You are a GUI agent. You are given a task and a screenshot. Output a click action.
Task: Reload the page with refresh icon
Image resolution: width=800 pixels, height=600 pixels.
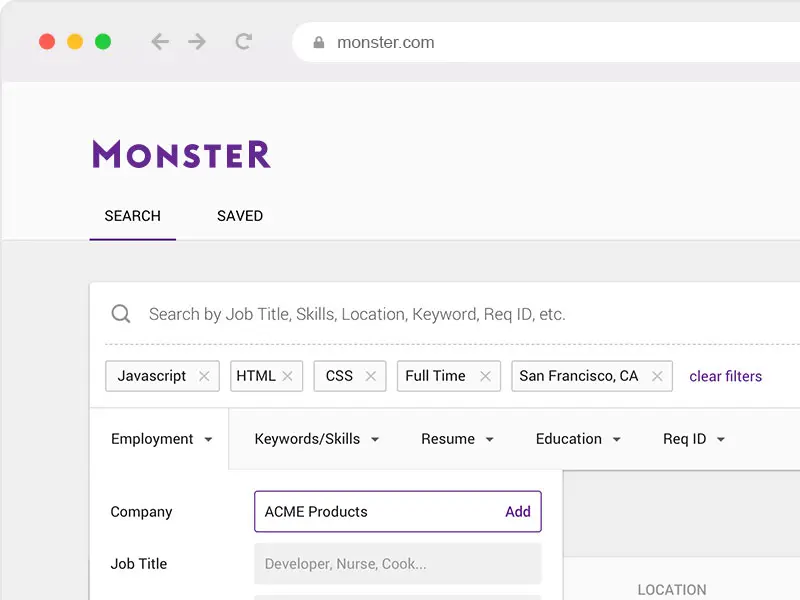coord(243,42)
